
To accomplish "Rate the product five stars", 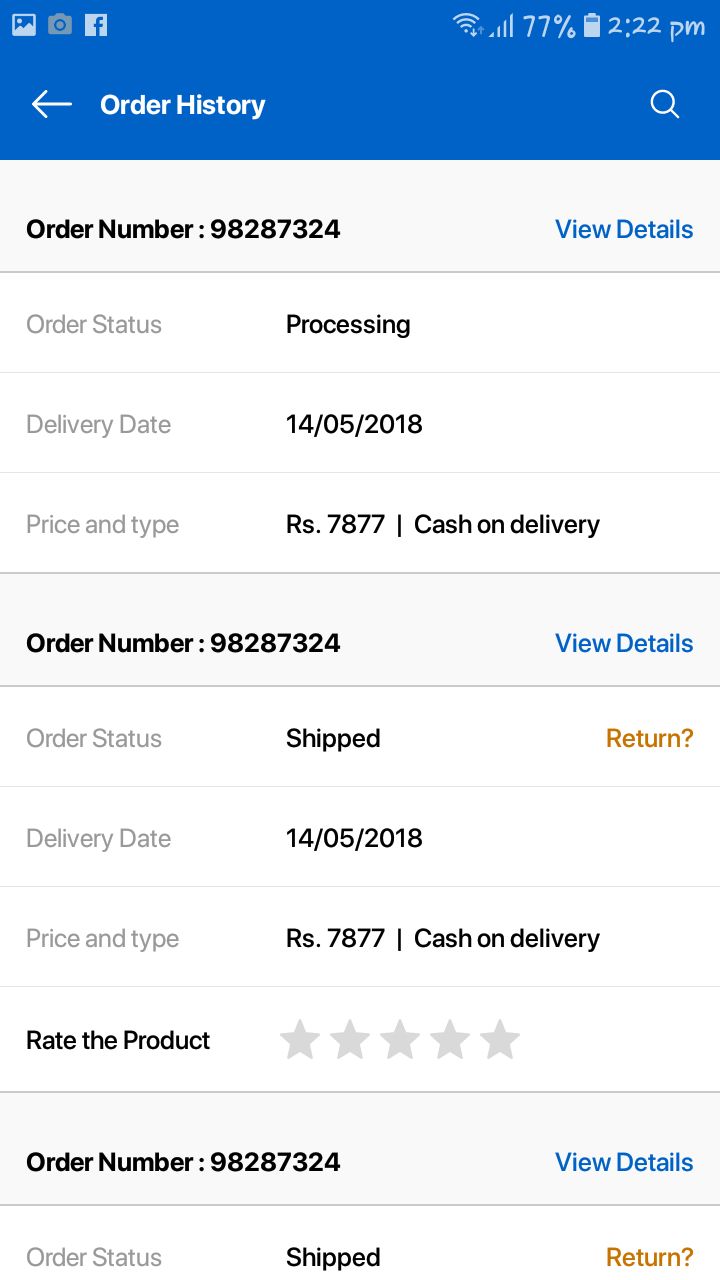I will (500, 1040).
